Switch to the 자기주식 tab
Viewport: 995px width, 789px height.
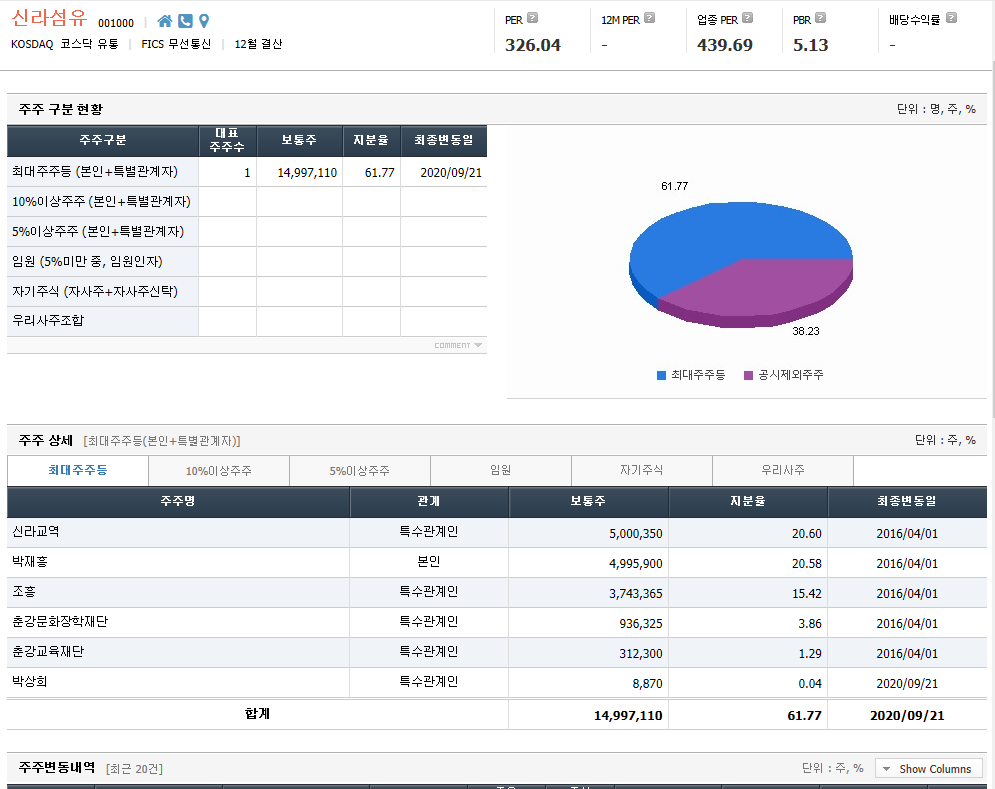pyautogui.click(x=642, y=470)
